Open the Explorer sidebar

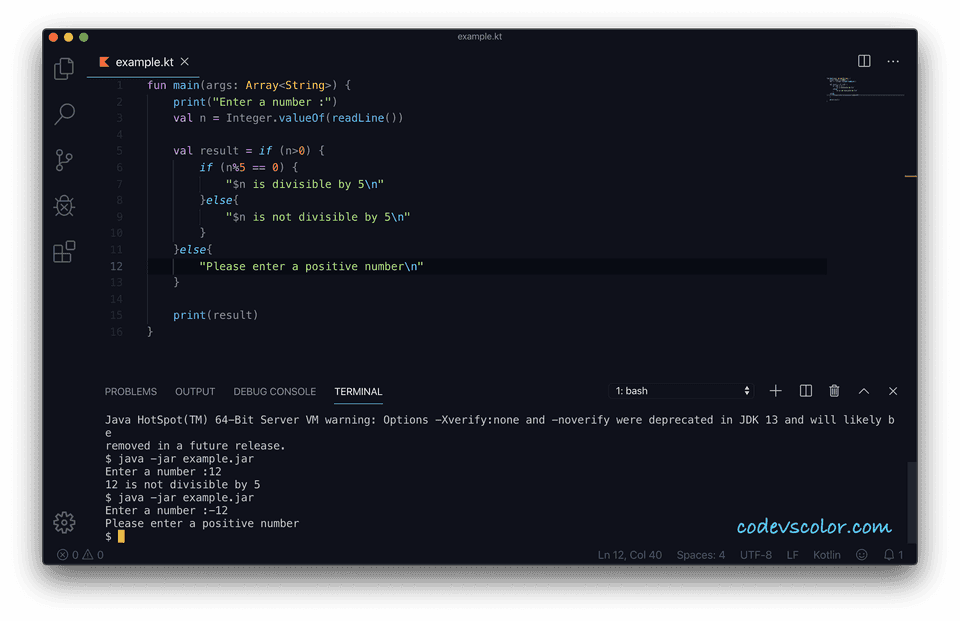click(63, 67)
